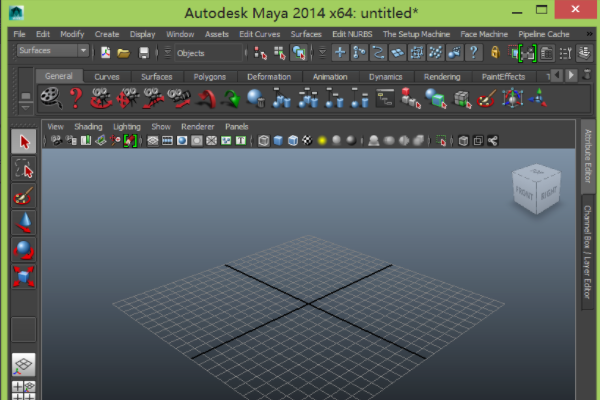
Task: Click the film reel shelf icon
Action: 51,98
